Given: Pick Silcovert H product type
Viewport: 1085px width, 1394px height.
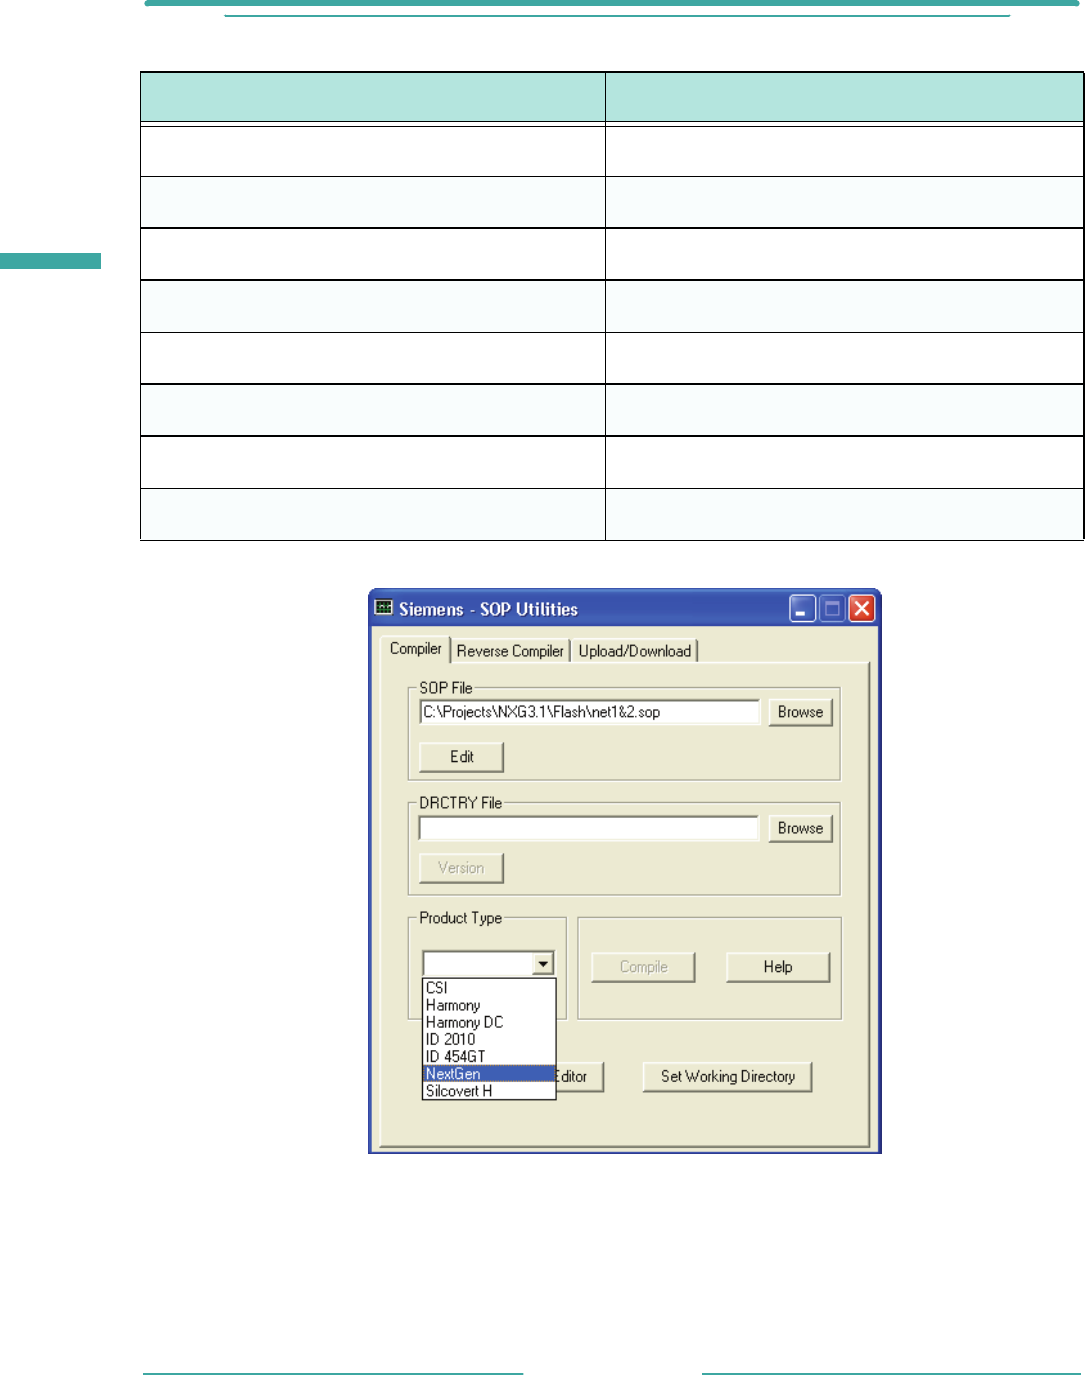Looking at the screenshot, I should coord(489,1091).
